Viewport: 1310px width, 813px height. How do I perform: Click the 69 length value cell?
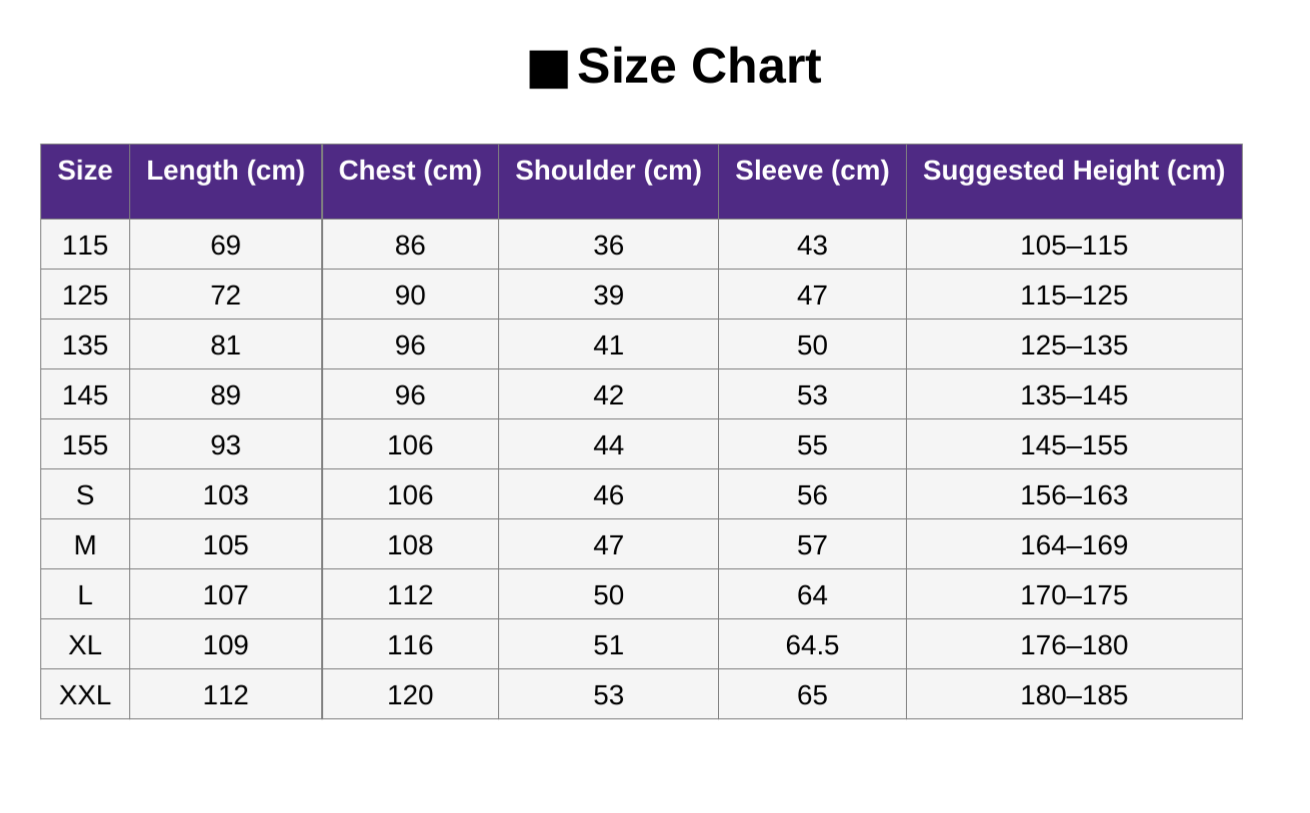pos(225,245)
